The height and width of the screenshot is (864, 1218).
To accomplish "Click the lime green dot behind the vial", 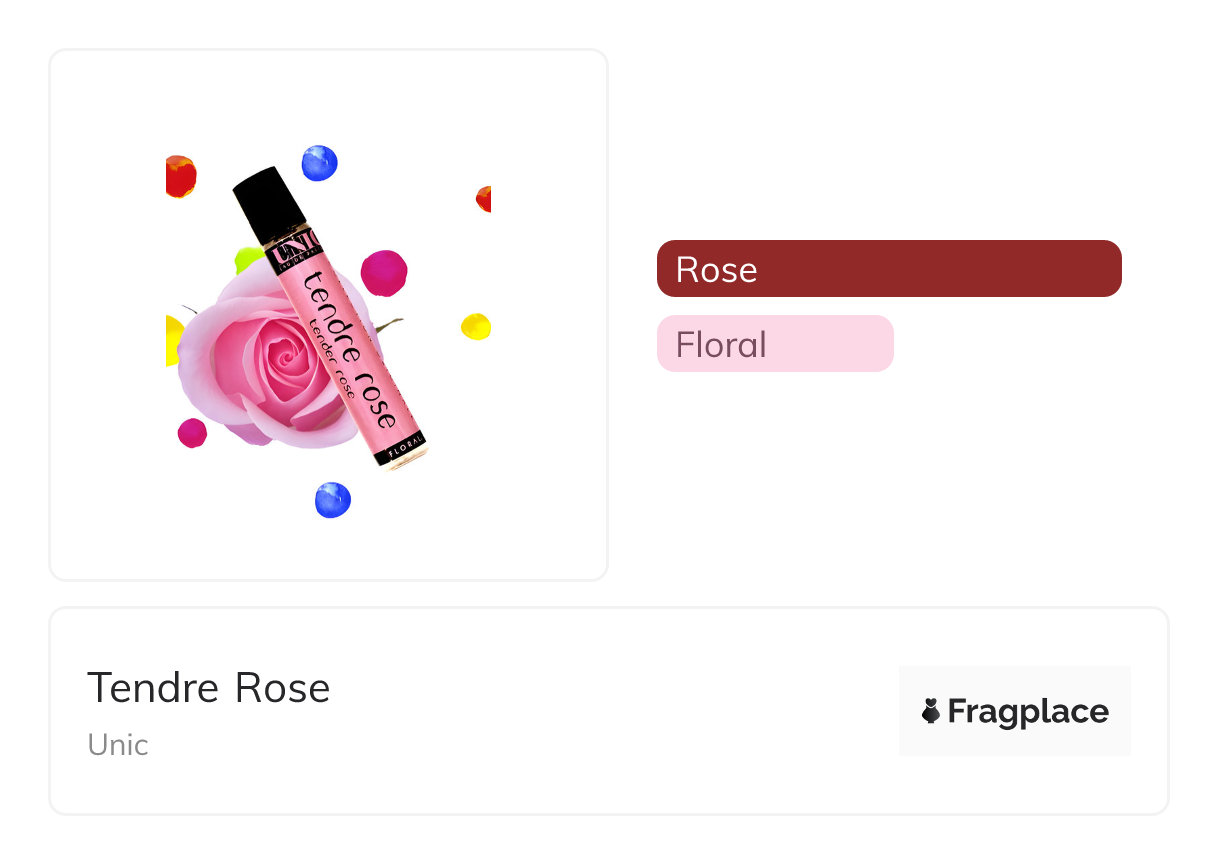I will [x=246, y=260].
